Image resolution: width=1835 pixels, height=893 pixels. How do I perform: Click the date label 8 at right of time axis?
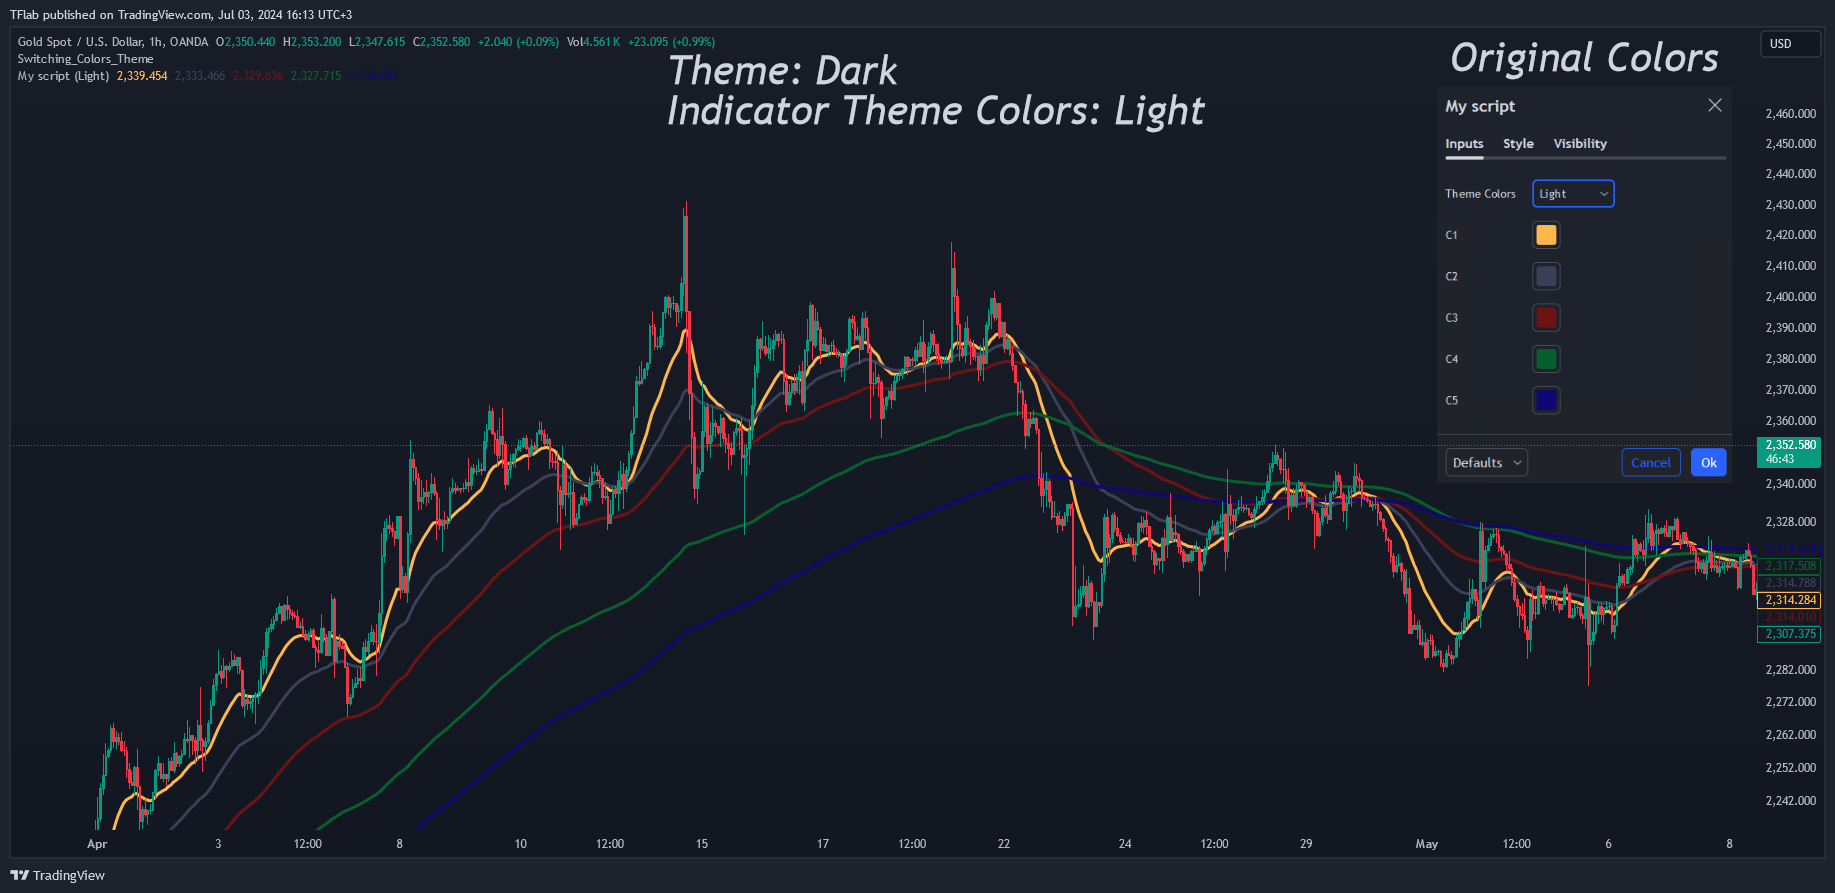1729,844
